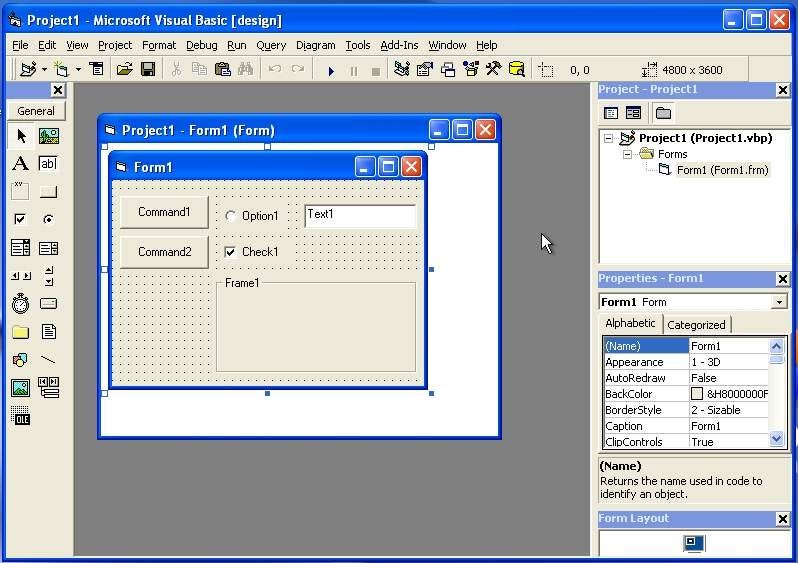Select the Pointer tool in toolbox

(20, 136)
